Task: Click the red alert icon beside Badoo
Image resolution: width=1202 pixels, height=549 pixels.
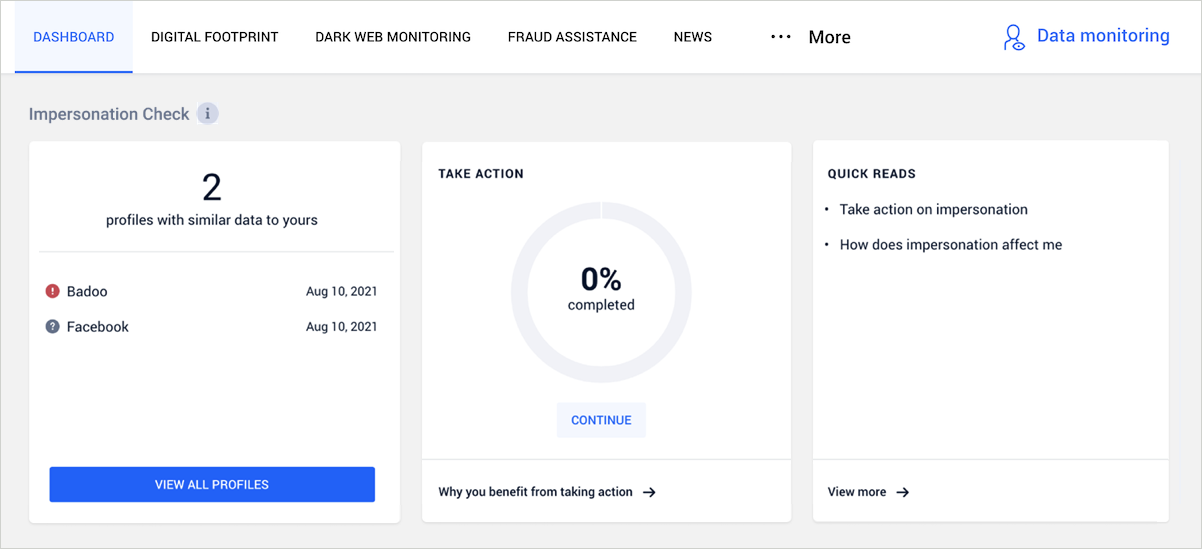Action: pos(53,291)
